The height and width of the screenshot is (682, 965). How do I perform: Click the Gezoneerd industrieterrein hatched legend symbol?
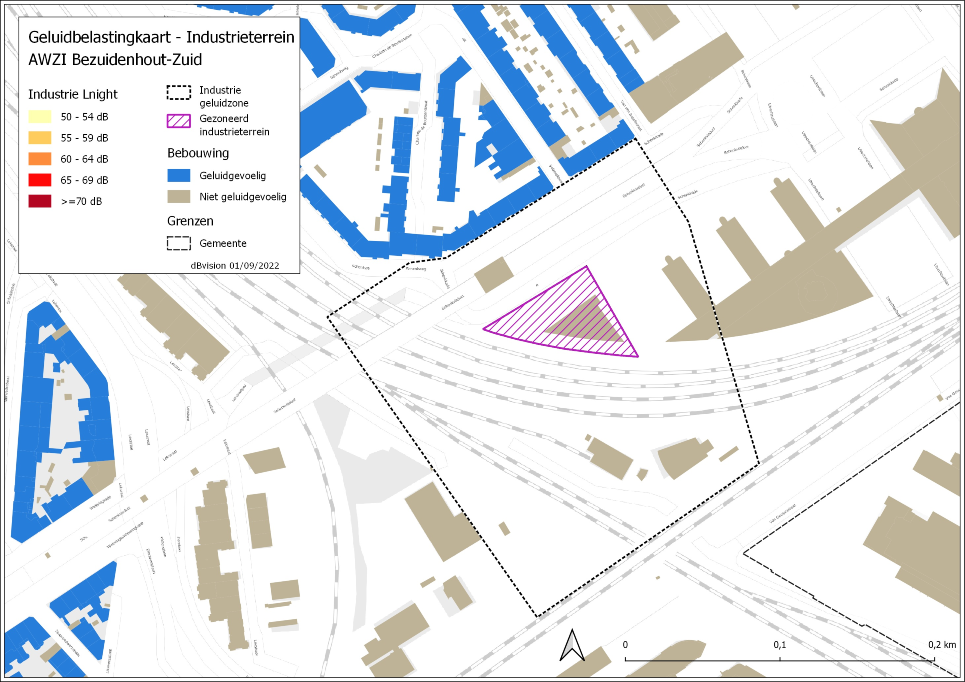(179, 123)
